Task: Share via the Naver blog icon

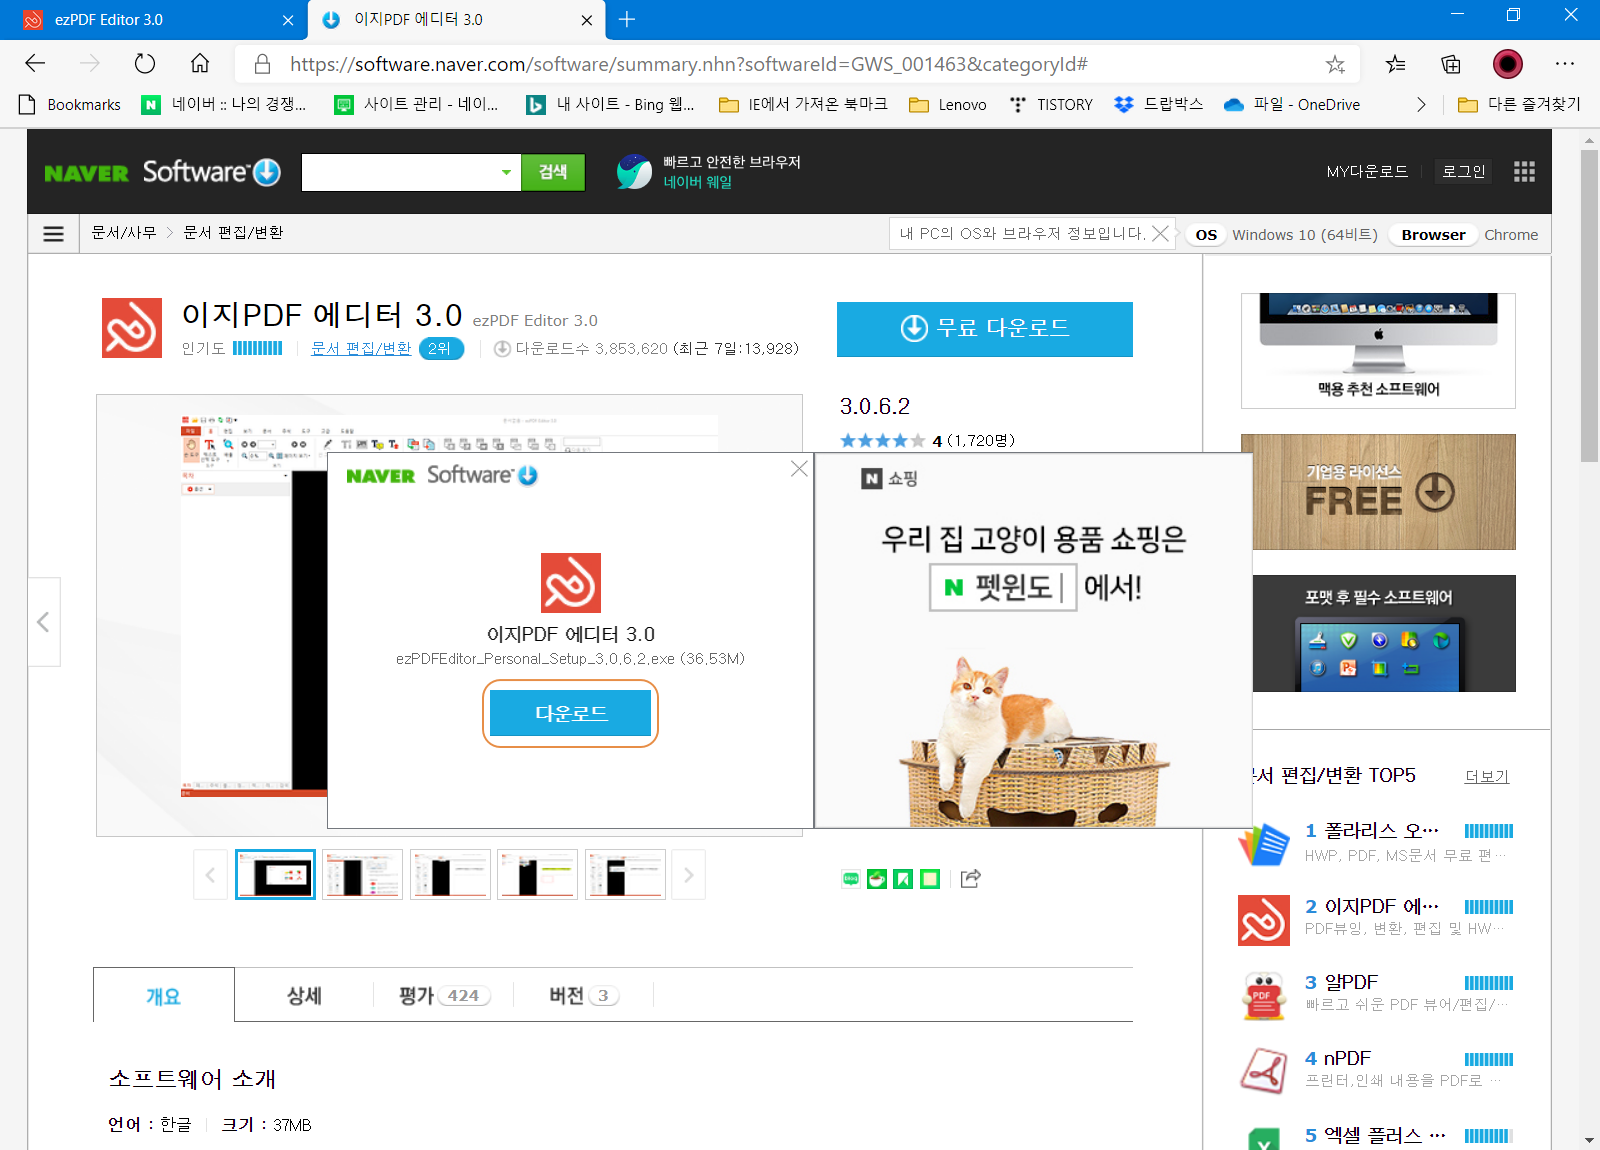Action: (851, 879)
